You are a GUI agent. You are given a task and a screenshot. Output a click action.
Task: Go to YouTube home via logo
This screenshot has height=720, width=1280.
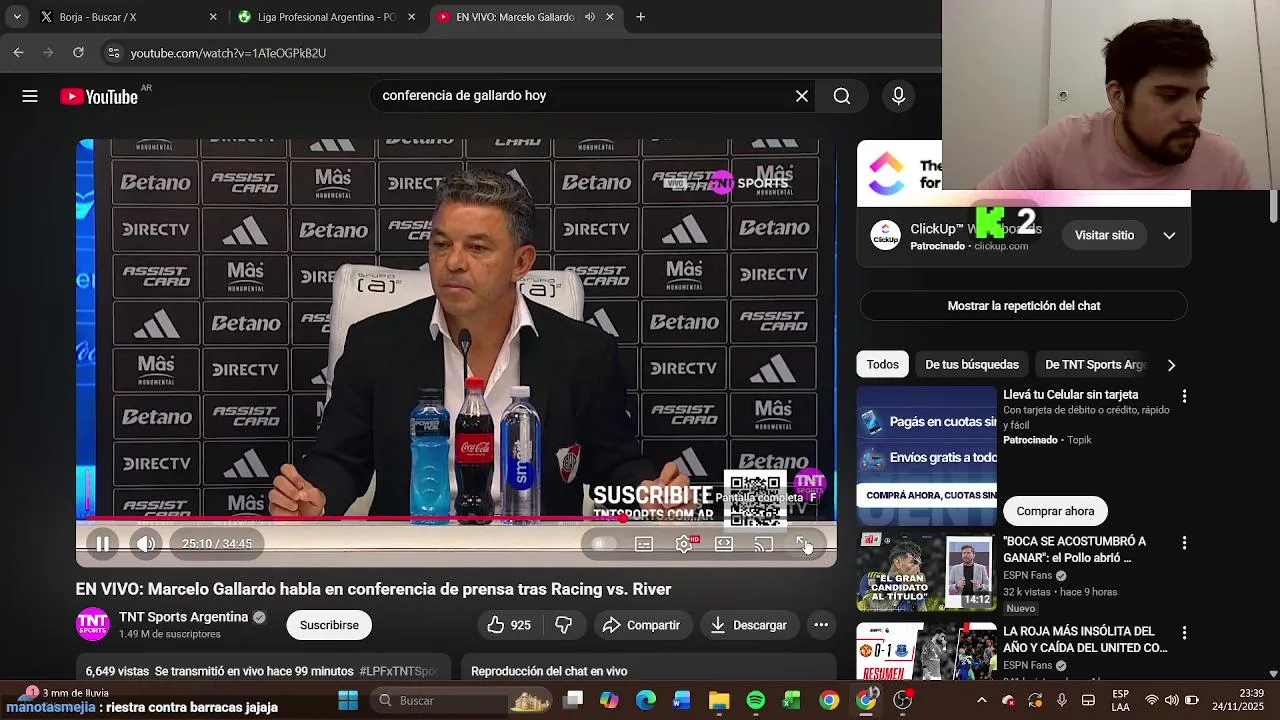pyautogui.click(x=99, y=96)
